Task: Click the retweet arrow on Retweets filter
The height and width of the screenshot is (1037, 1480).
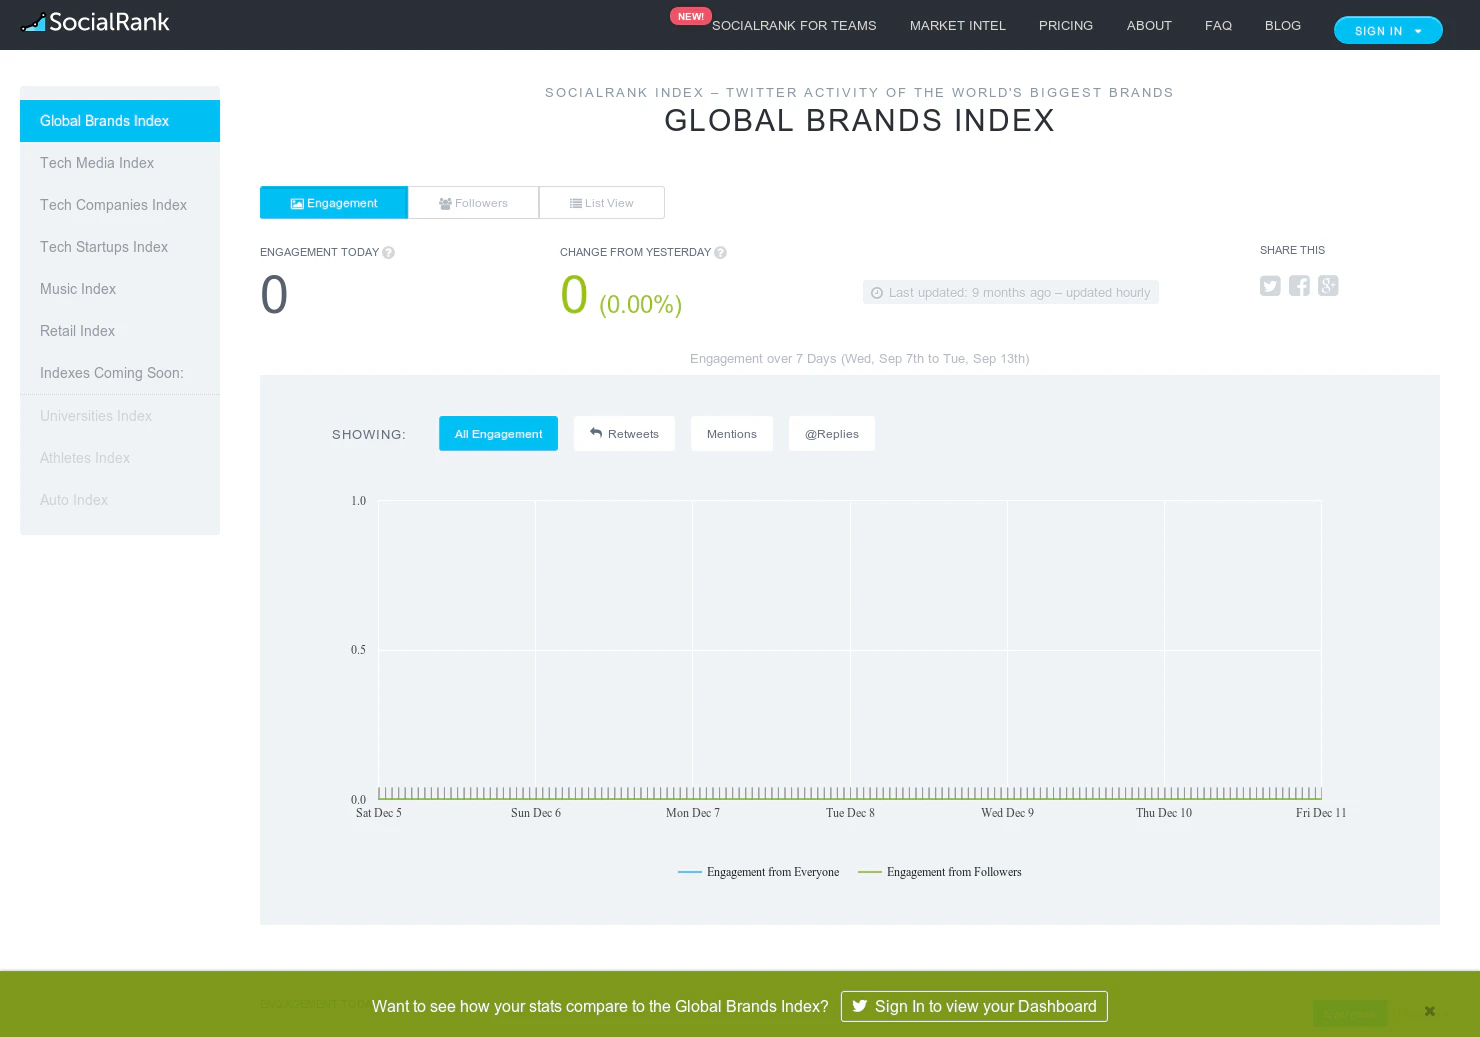Action: click(x=598, y=433)
